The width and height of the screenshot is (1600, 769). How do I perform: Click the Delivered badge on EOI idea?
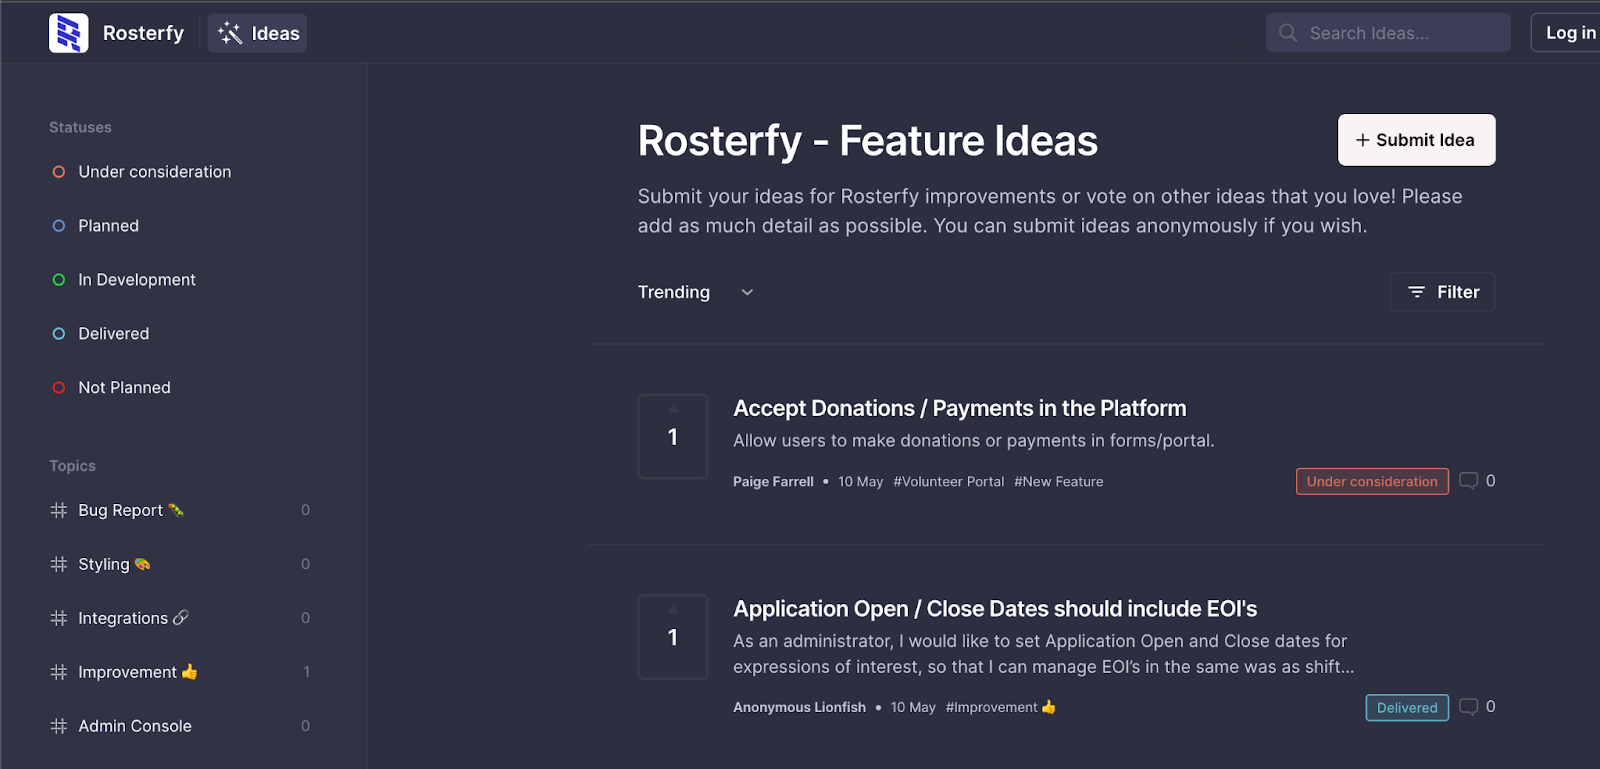[x=1407, y=708]
